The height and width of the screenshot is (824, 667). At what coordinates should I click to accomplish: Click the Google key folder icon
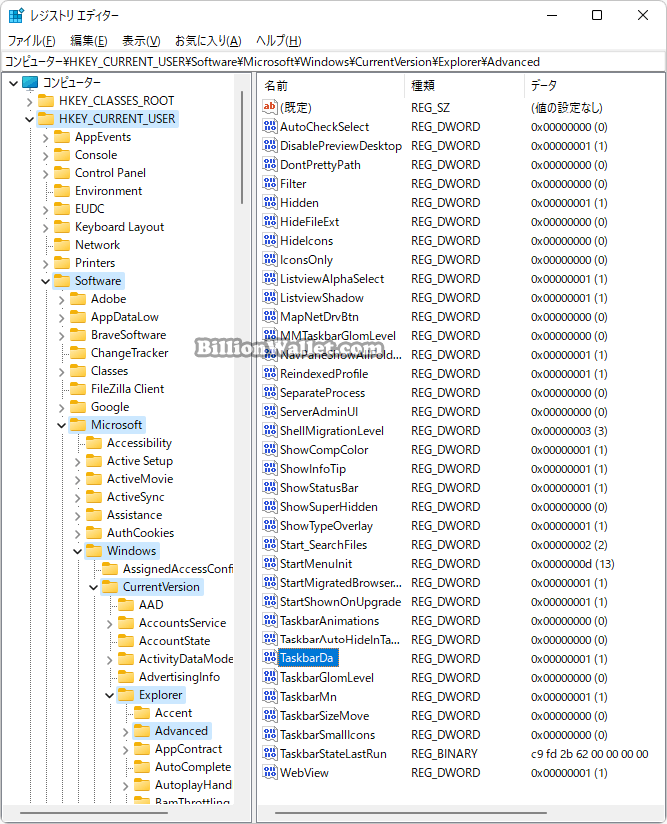pos(78,407)
